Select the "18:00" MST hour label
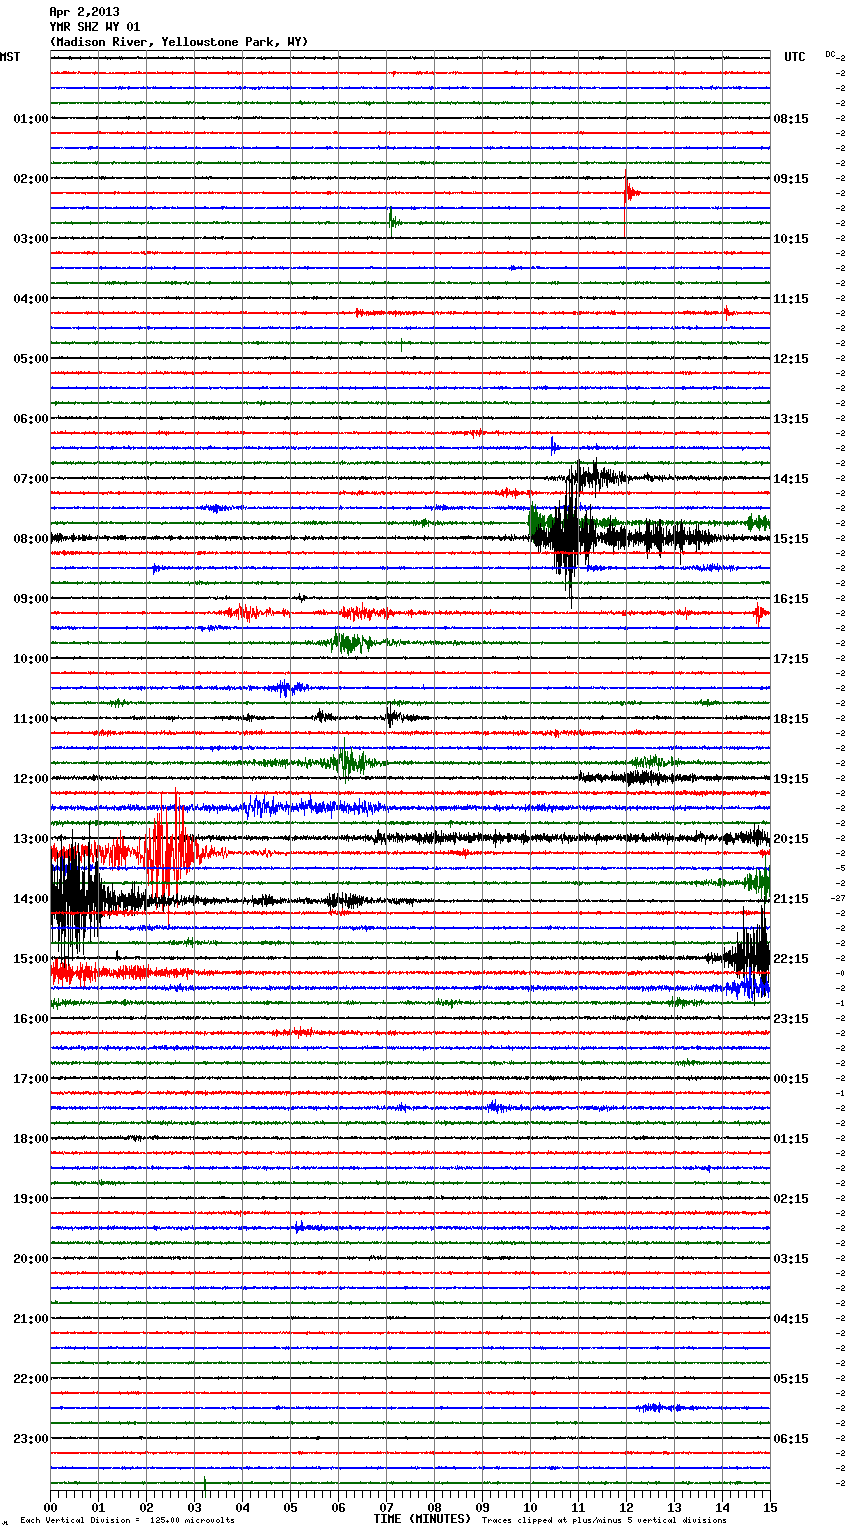 click(31, 1139)
